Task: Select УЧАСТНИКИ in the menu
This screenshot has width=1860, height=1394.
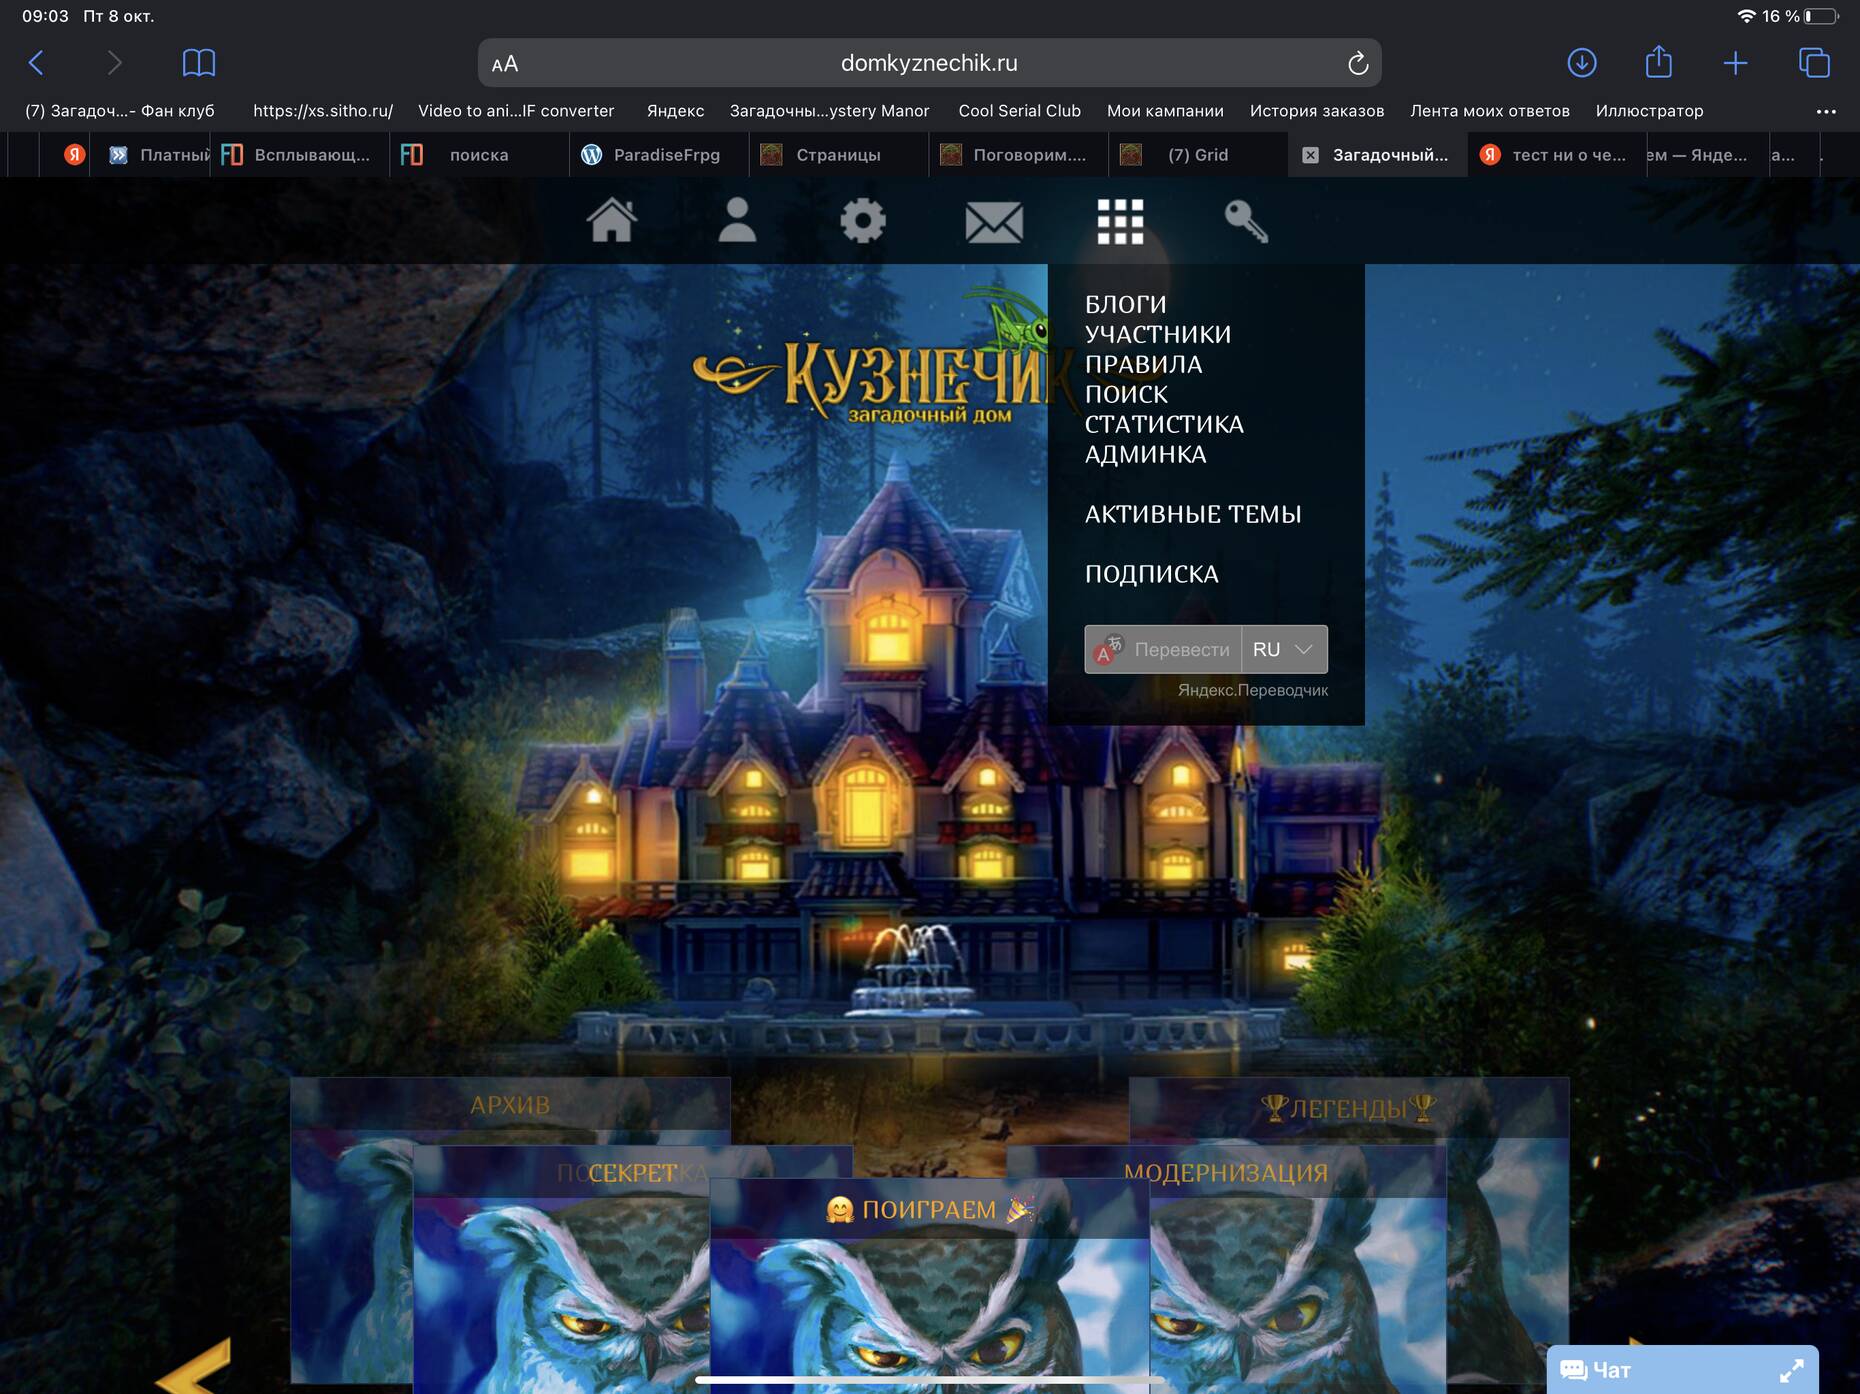Action: (x=1158, y=334)
